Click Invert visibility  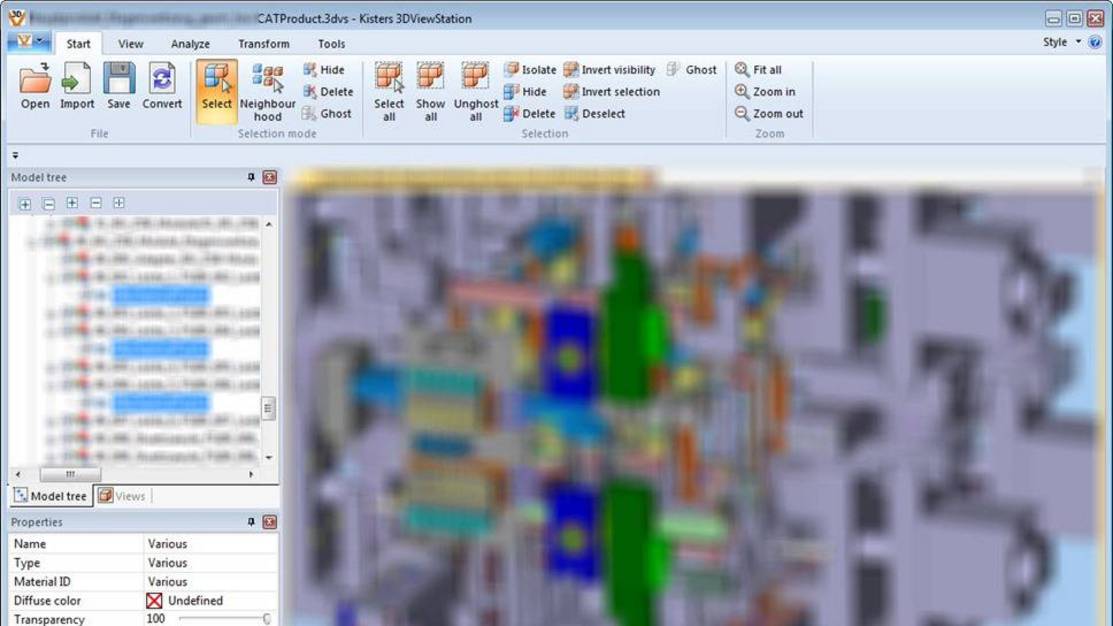coord(610,70)
